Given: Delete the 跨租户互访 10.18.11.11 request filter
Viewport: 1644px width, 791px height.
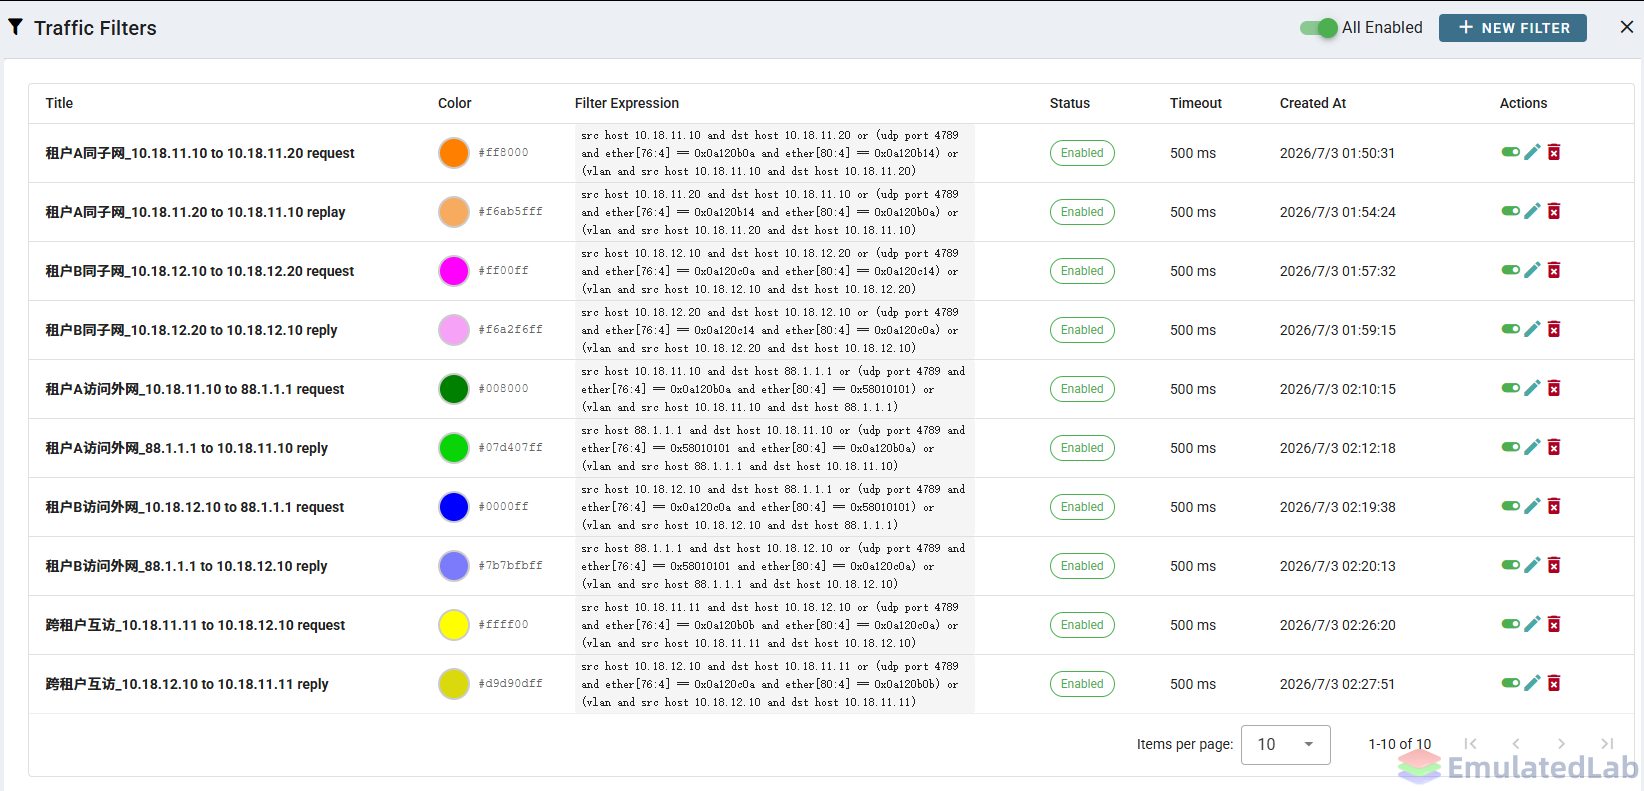Looking at the screenshot, I should (x=1554, y=624).
